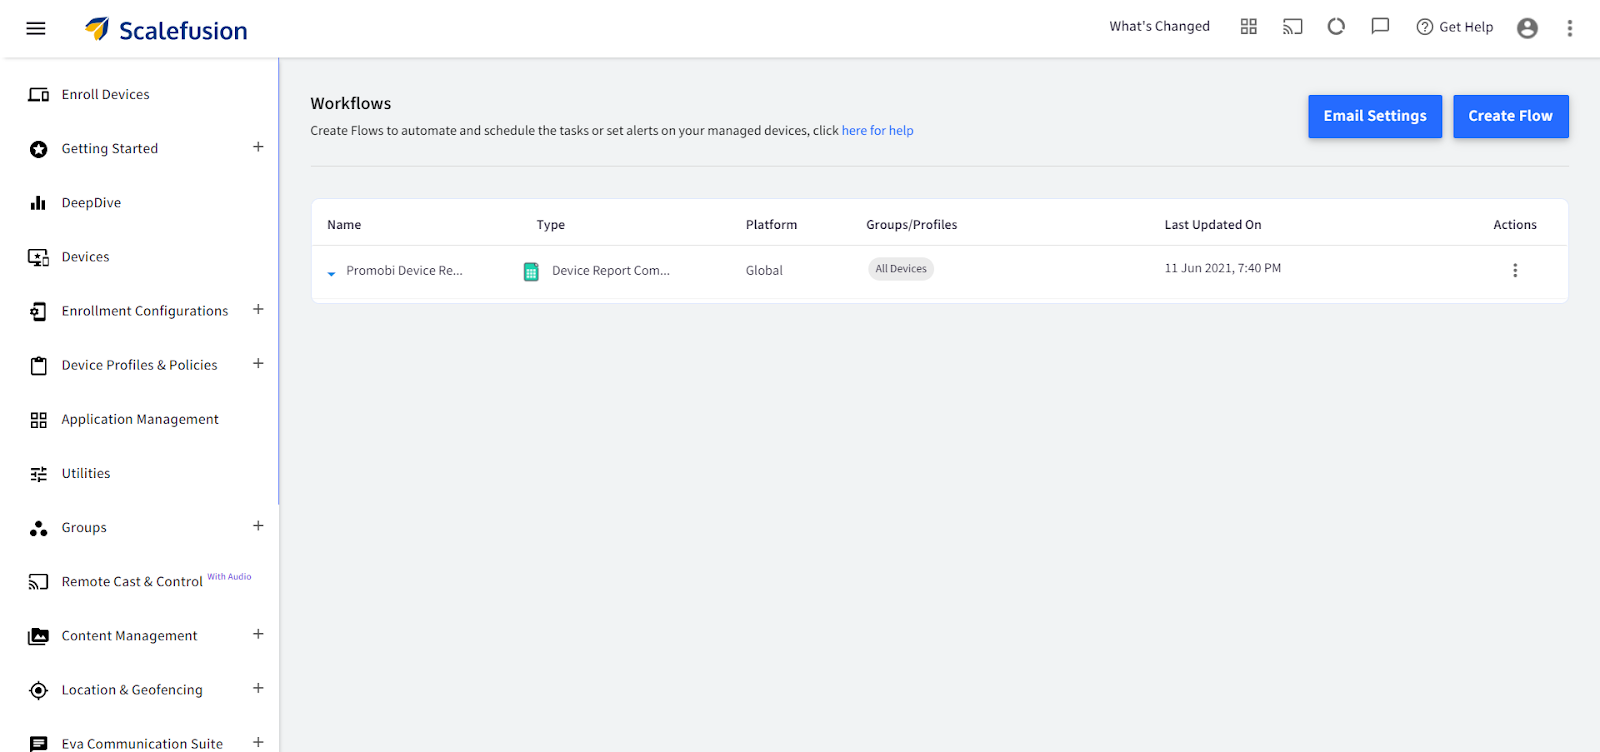
Task: Open actions menu for Promobi Device row
Action: [x=1515, y=270]
